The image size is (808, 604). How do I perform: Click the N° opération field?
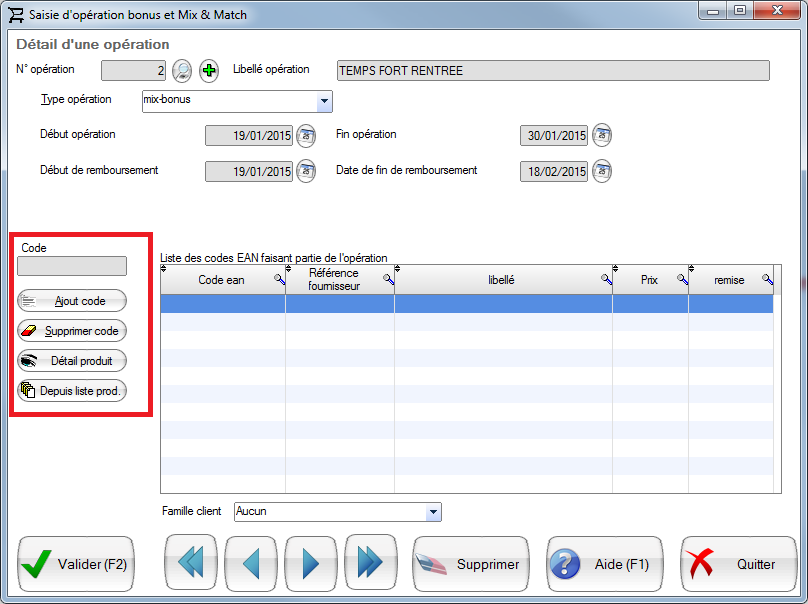click(x=133, y=71)
